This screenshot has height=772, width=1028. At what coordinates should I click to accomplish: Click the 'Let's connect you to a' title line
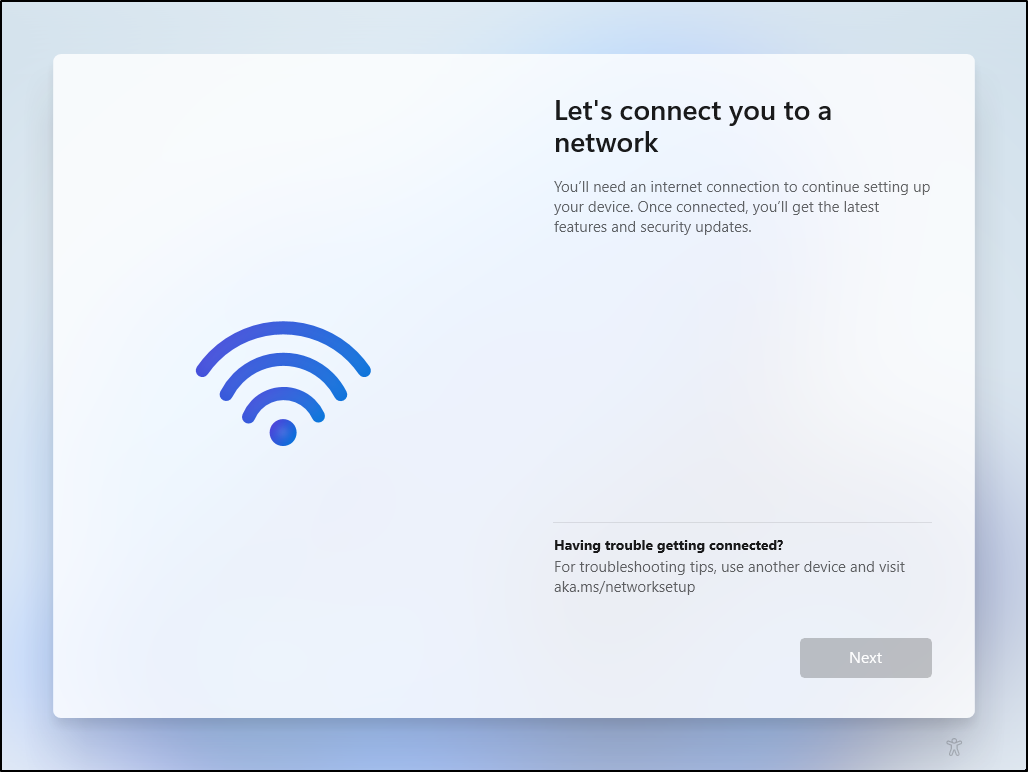tap(693, 111)
